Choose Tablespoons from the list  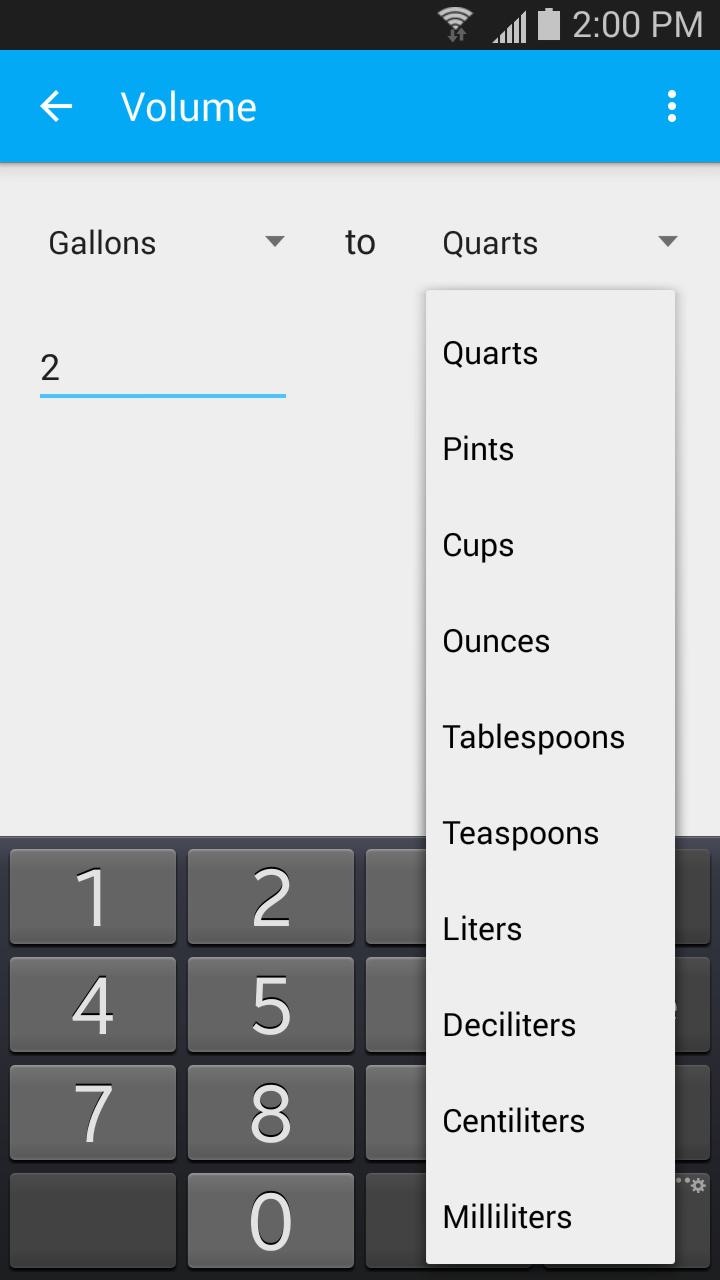(x=550, y=737)
